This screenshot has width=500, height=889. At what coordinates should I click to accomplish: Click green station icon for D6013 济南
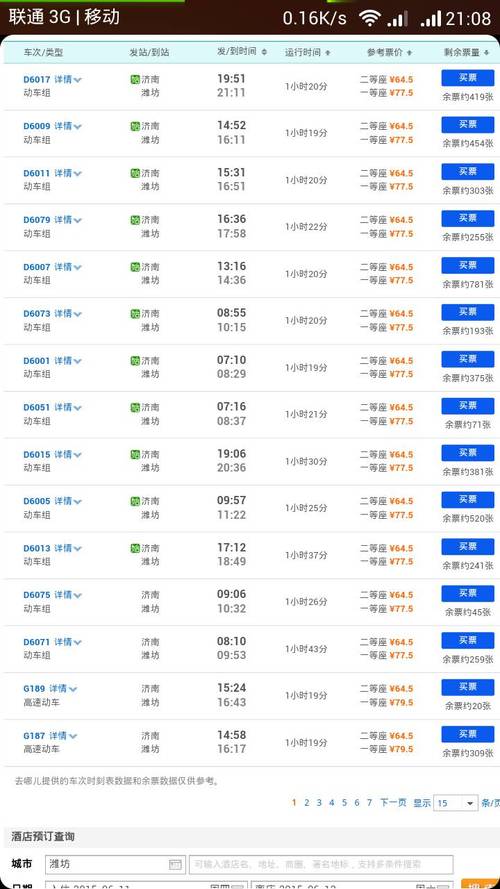(135, 548)
